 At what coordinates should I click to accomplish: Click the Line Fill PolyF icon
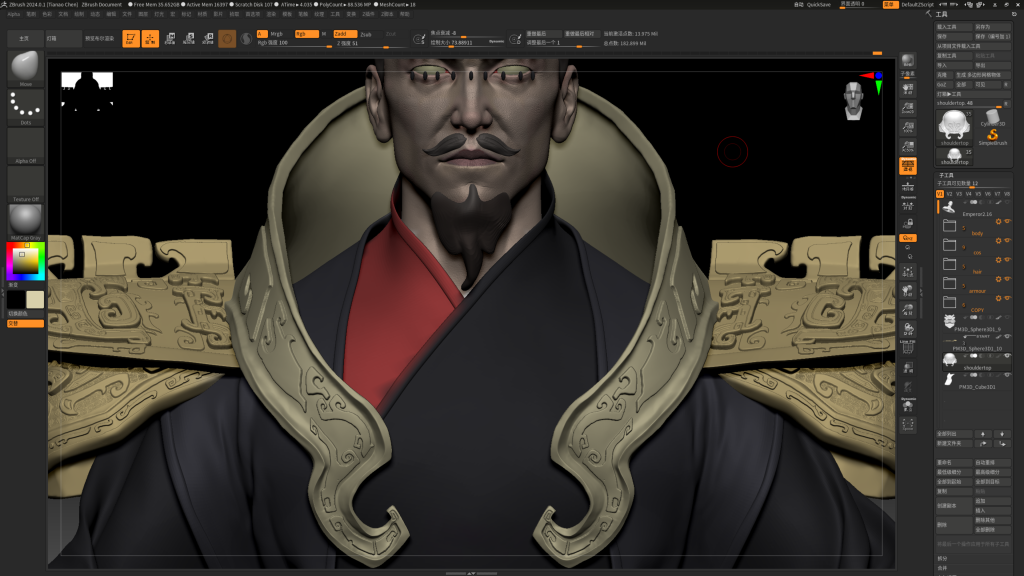[908, 347]
